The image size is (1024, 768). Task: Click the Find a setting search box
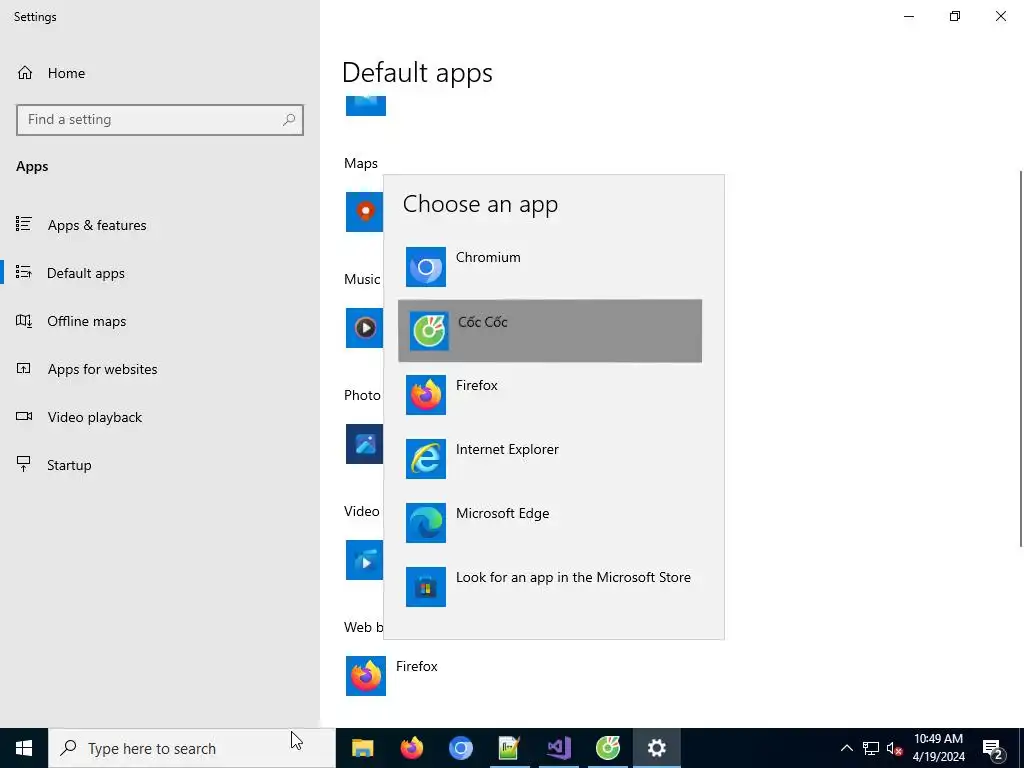[160, 120]
